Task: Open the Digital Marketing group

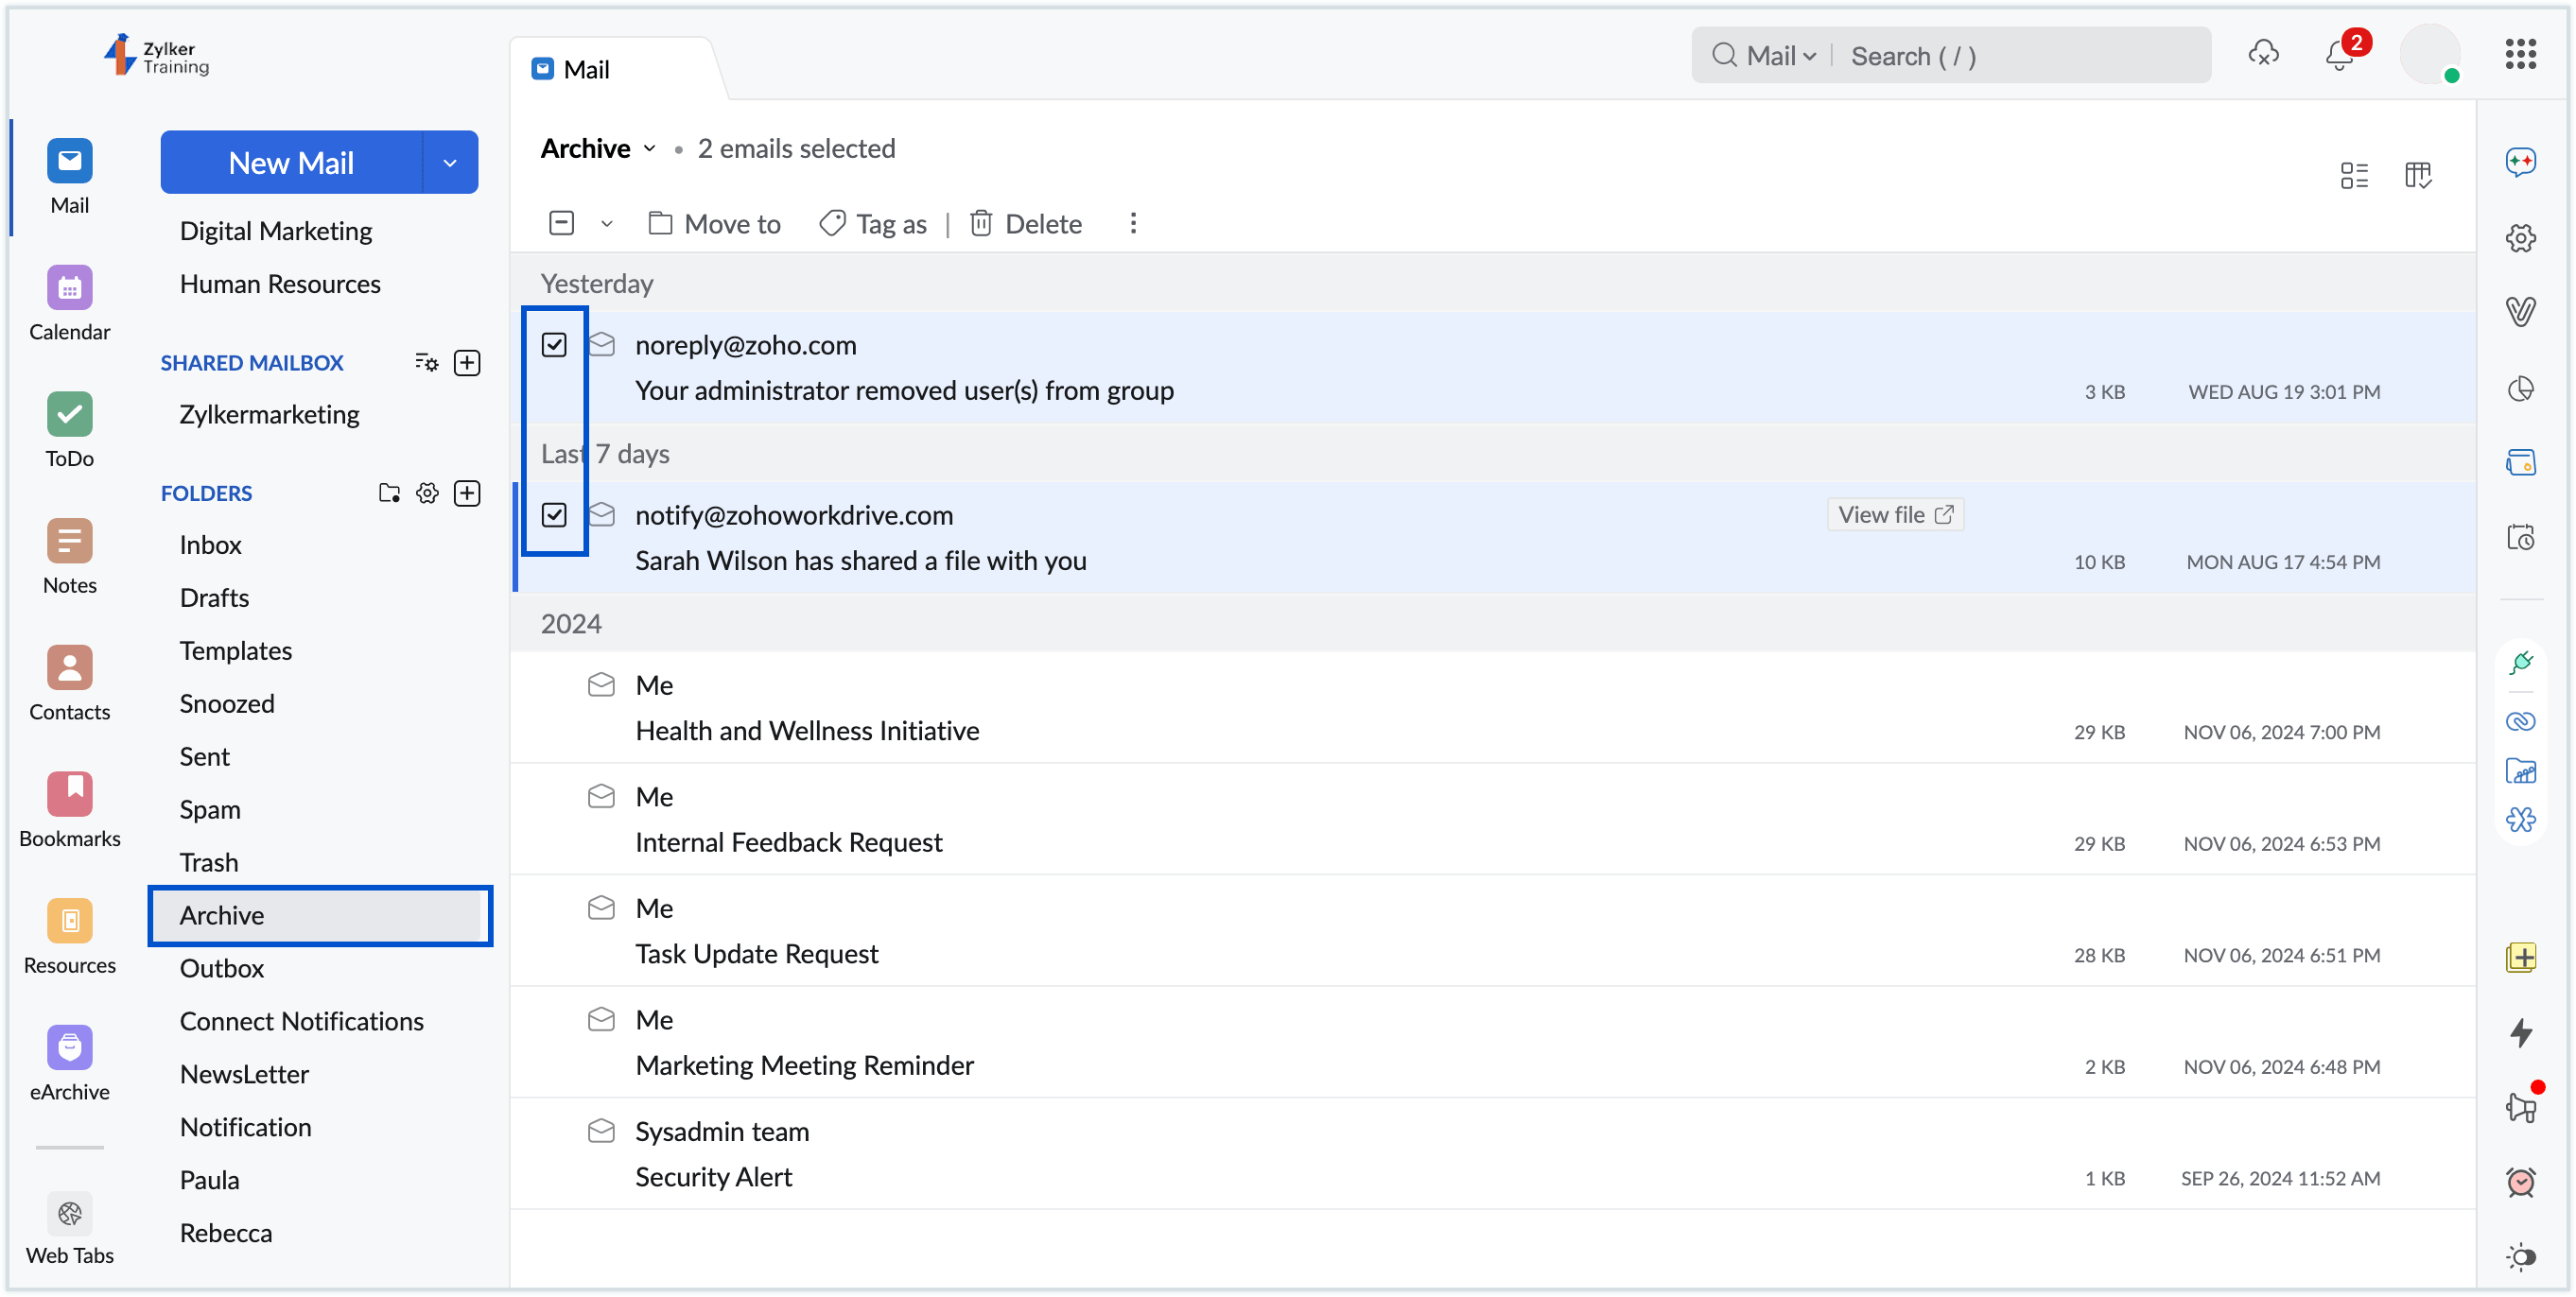Action: [x=276, y=231]
